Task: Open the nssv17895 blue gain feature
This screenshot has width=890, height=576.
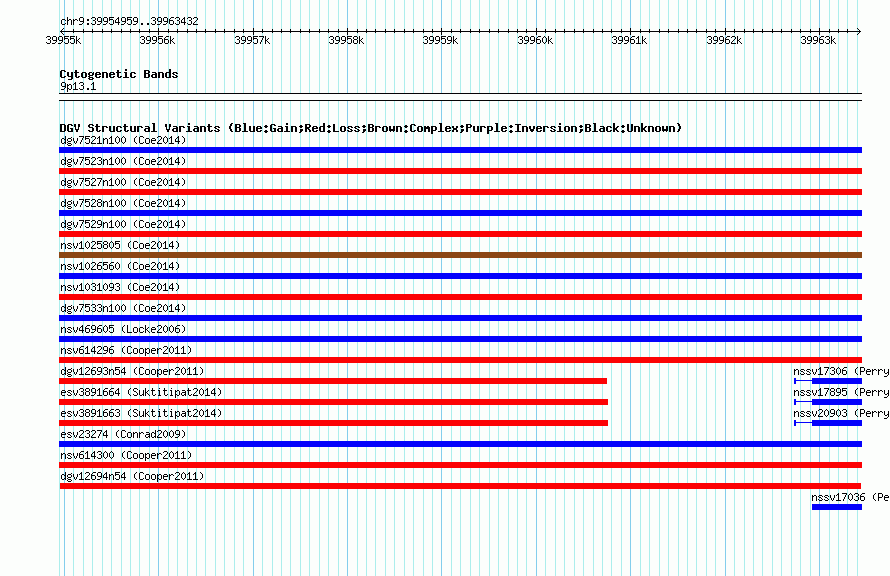Action: click(828, 402)
